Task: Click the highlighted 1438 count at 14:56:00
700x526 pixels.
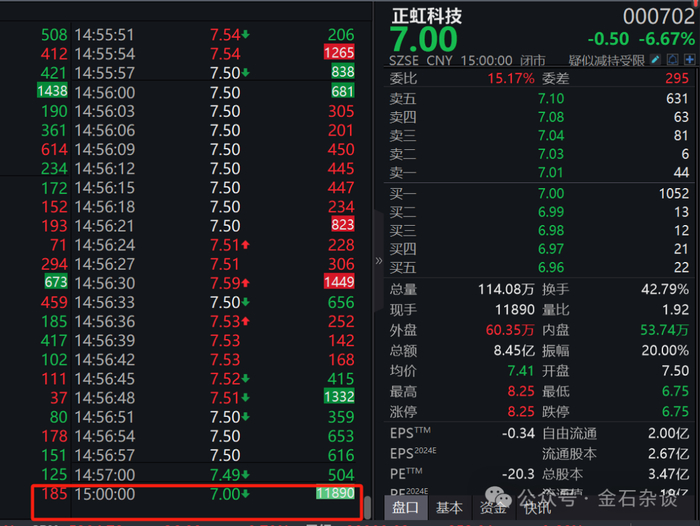Action: [x=52, y=91]
